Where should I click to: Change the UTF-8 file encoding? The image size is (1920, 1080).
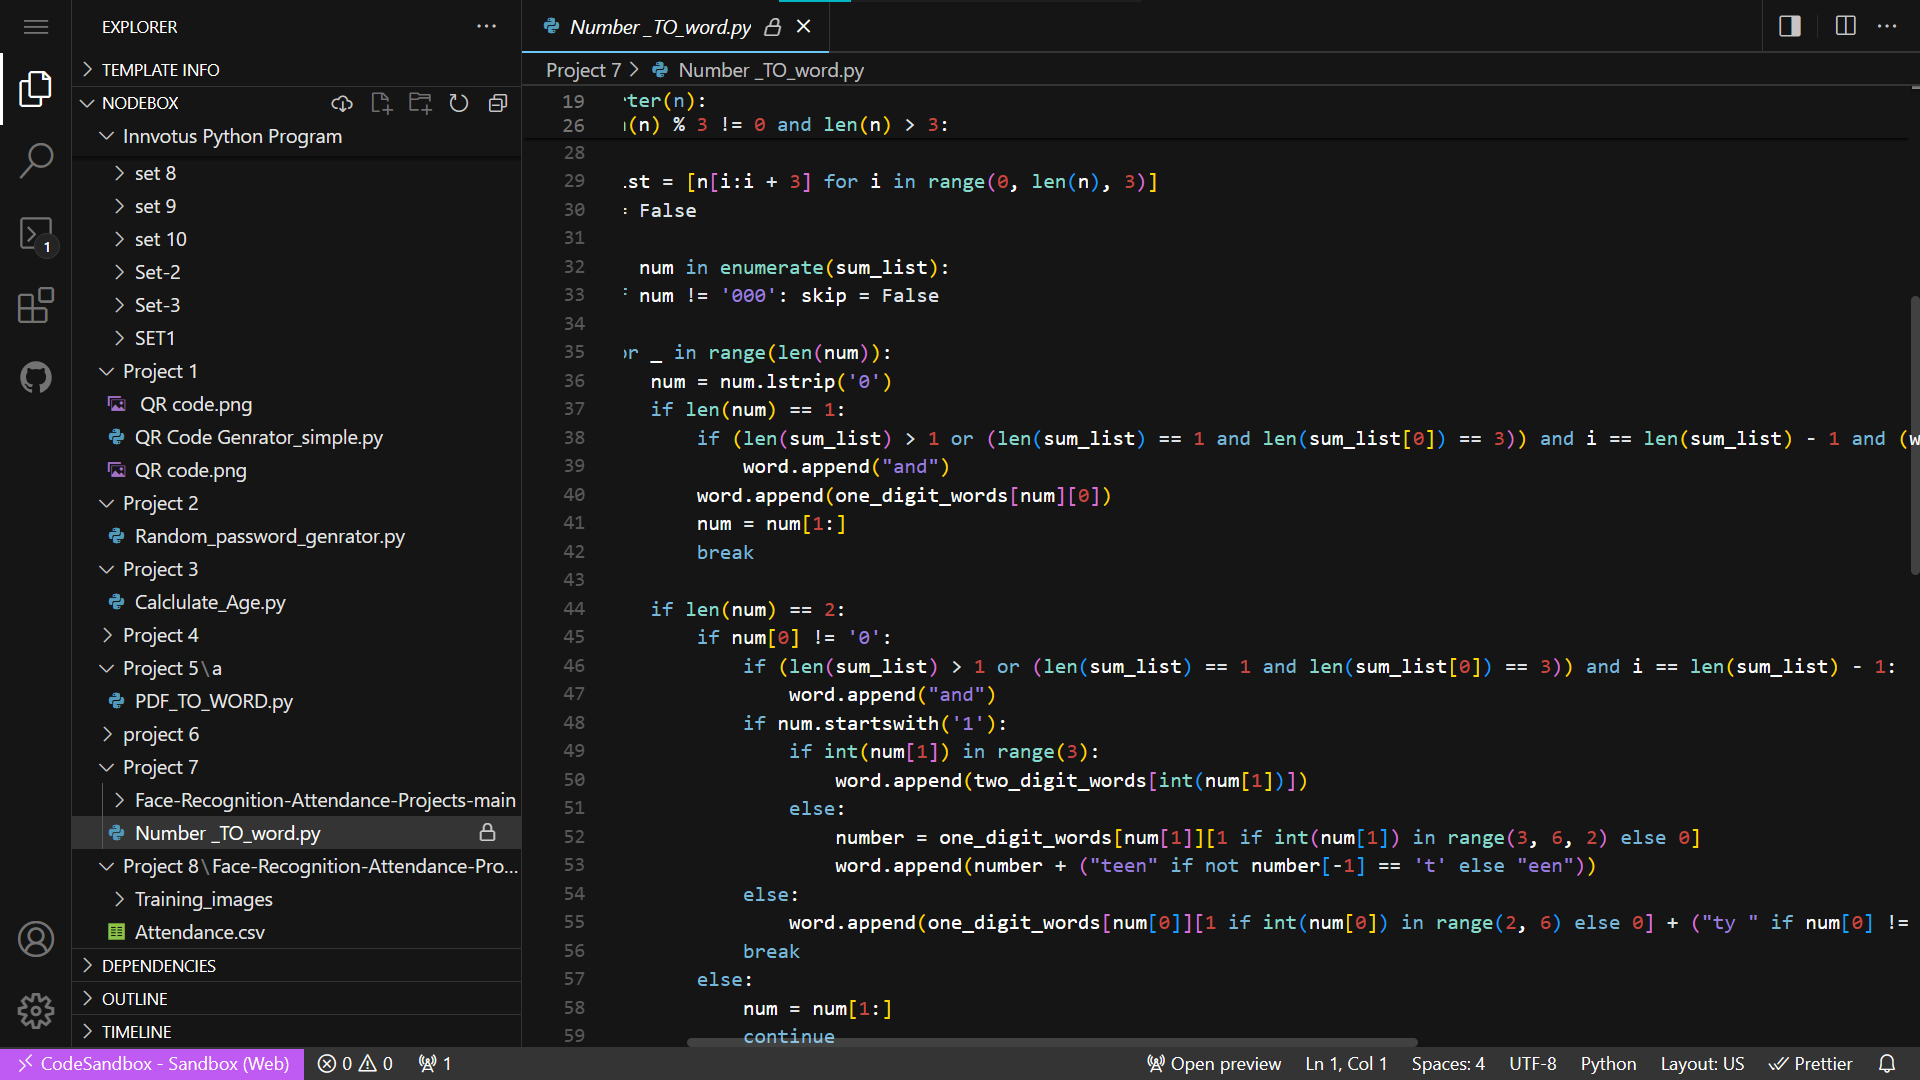[1533, 1064]
